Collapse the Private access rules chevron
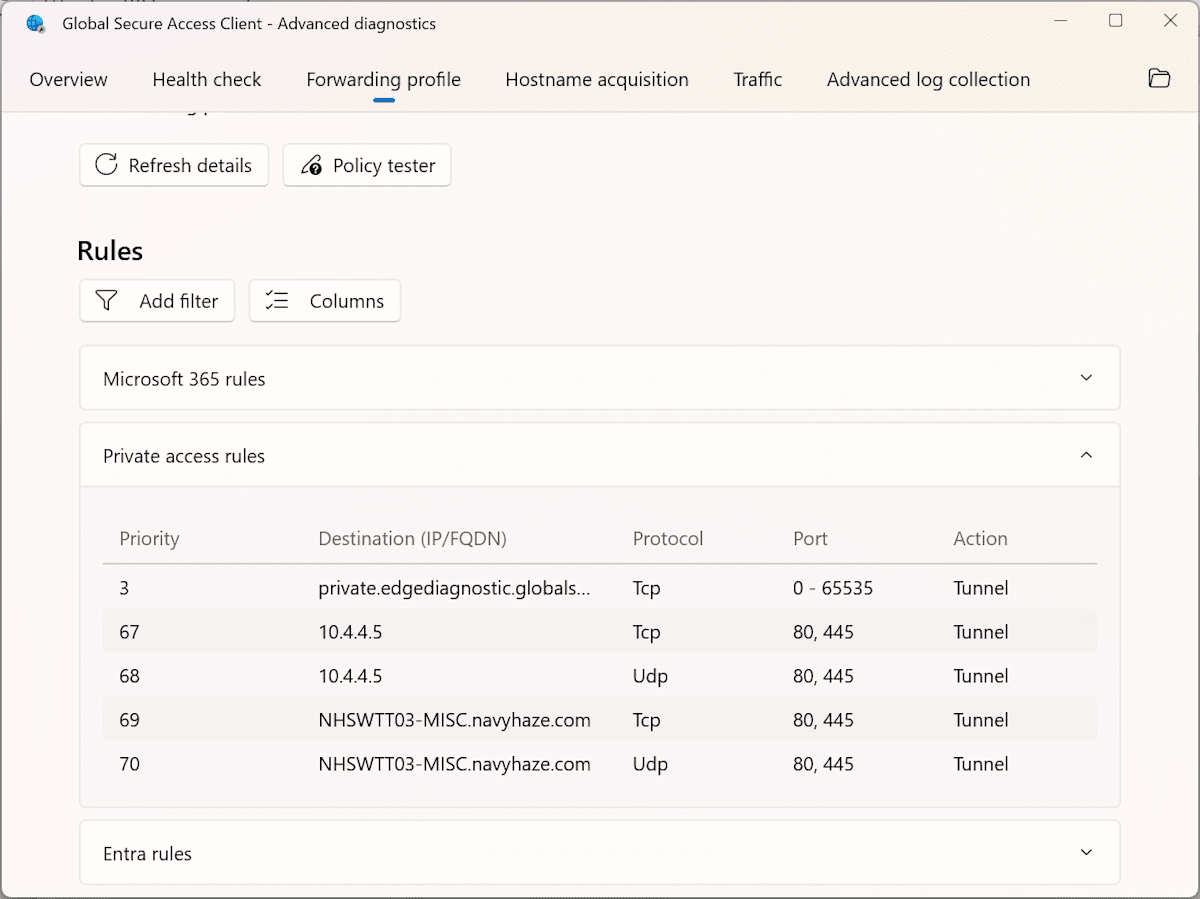Screen dimensions: 1200x899 pos(1086,455)
